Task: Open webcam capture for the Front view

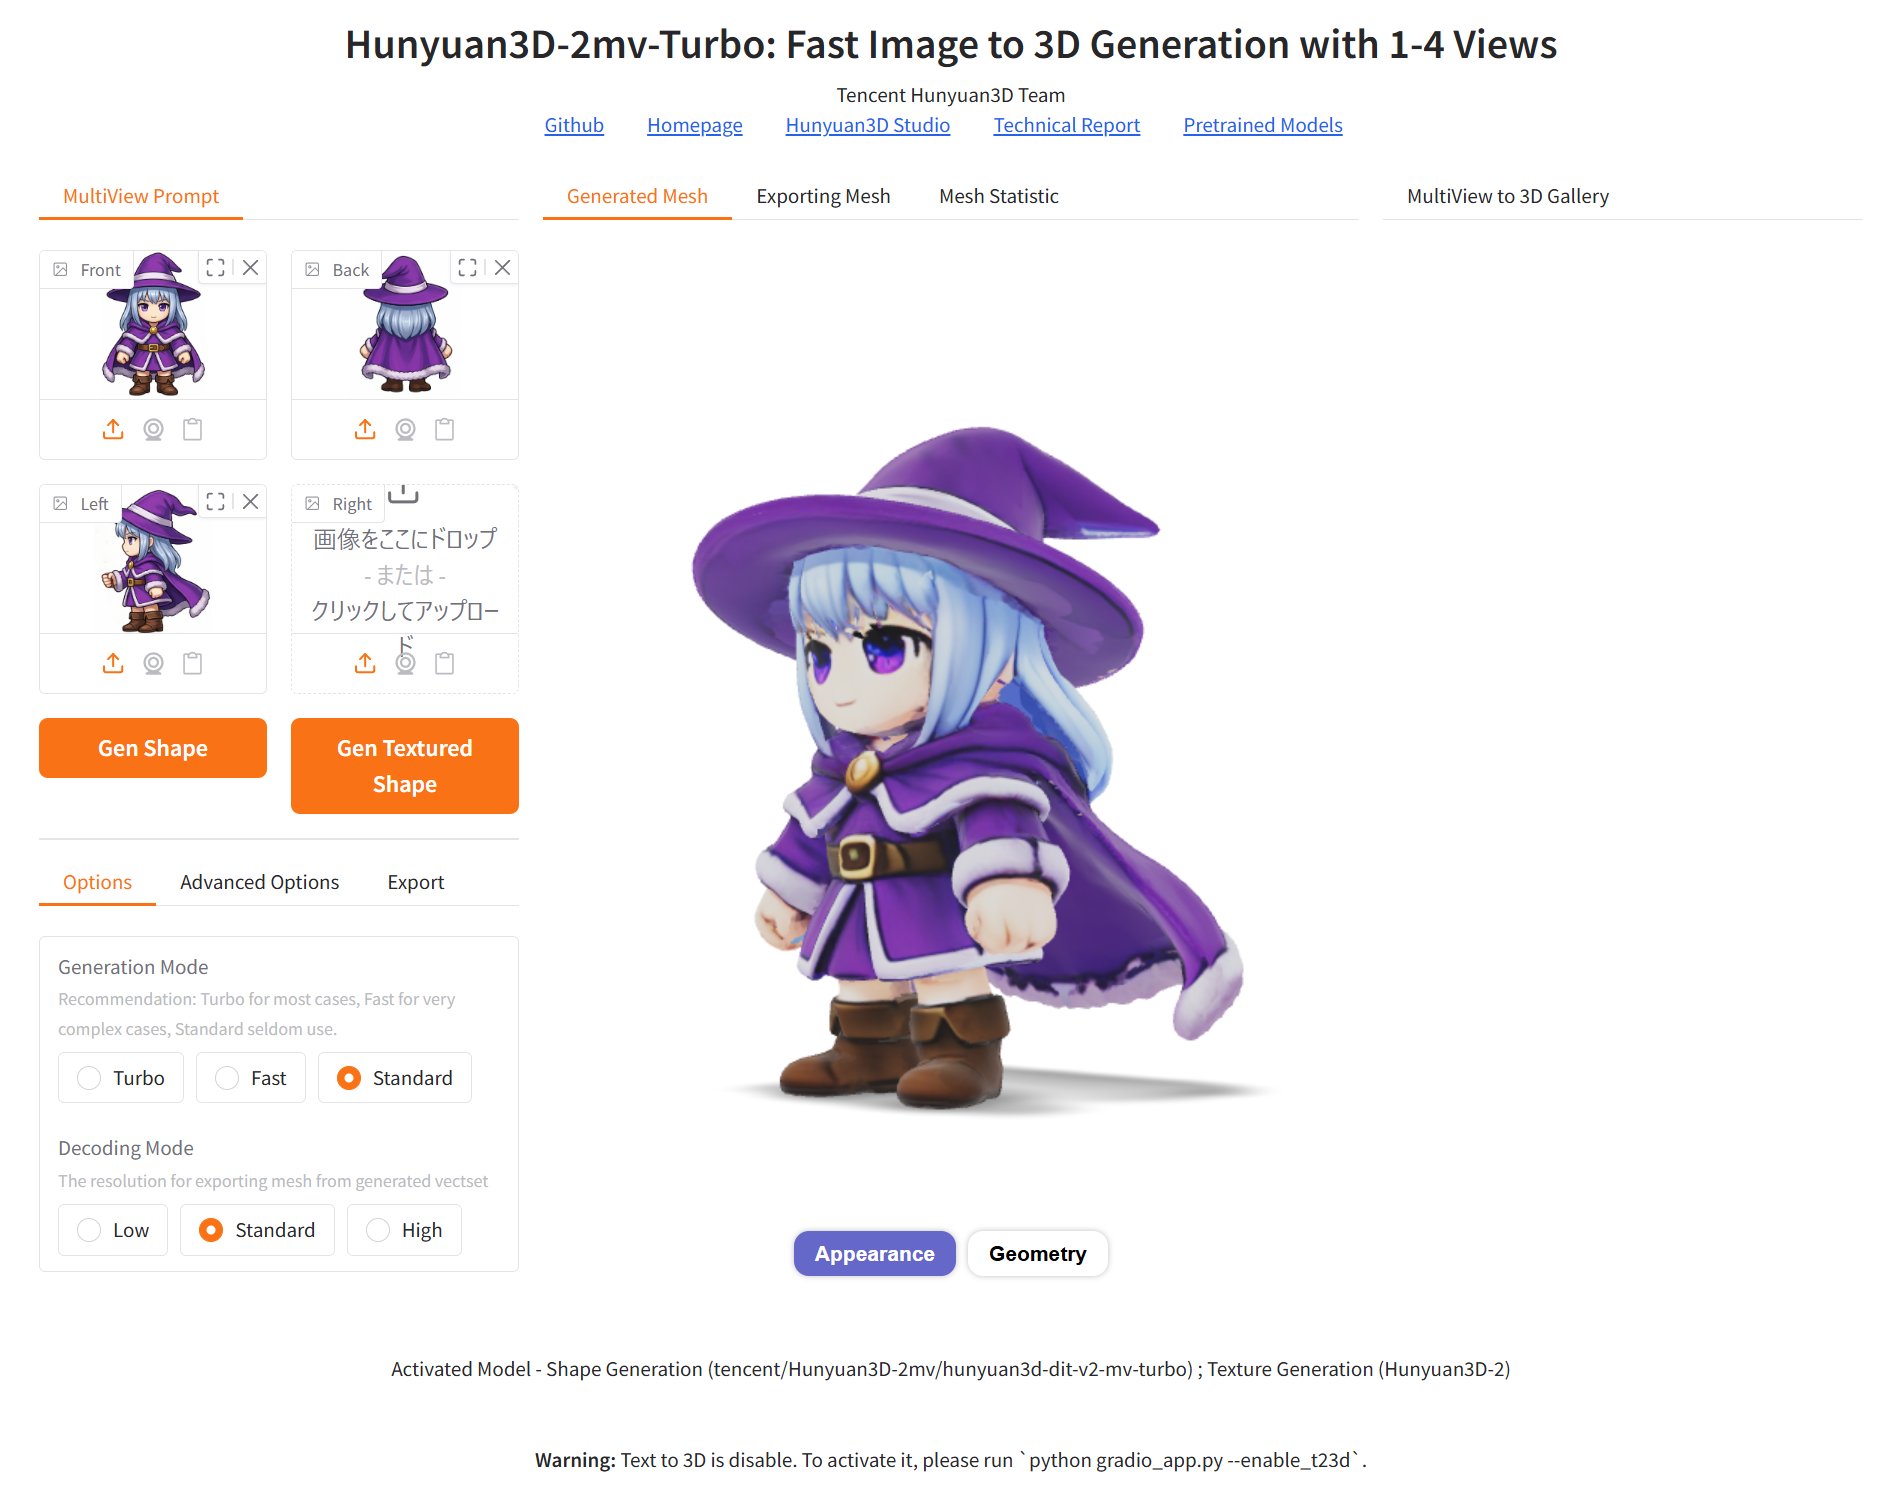Action: coord(152,429)
